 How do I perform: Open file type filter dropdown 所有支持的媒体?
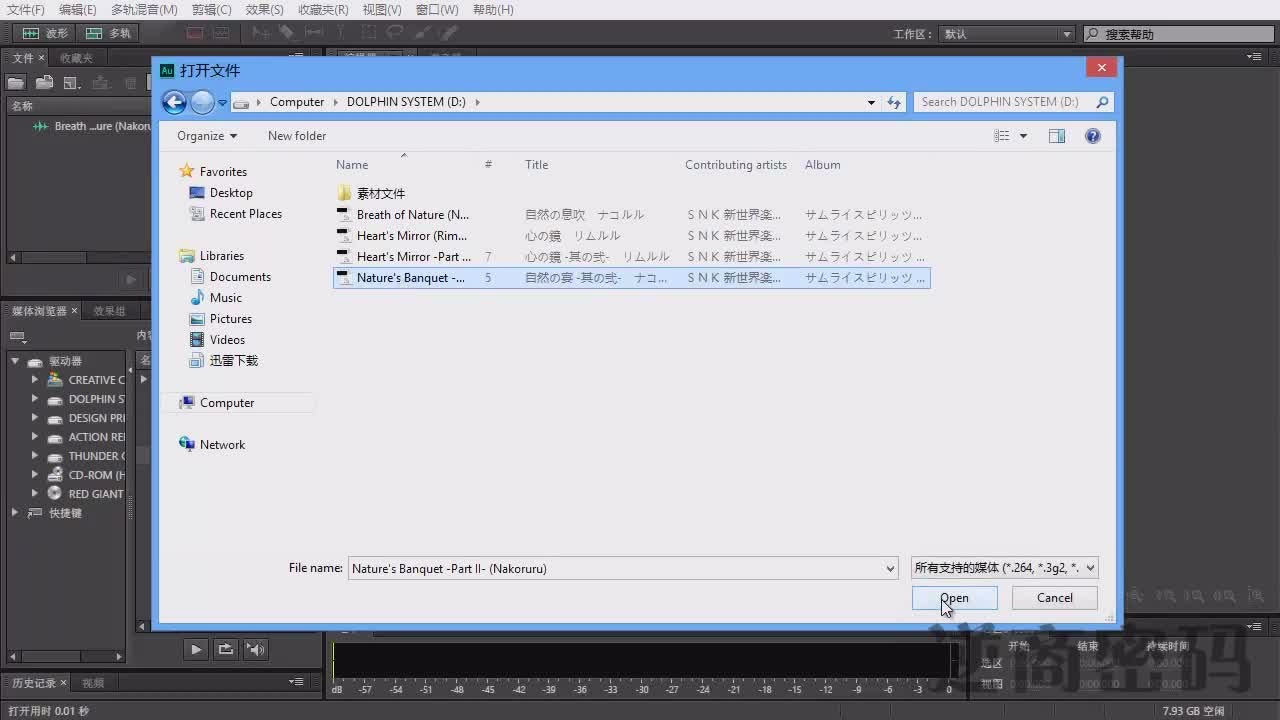[x=1005, y=568]
